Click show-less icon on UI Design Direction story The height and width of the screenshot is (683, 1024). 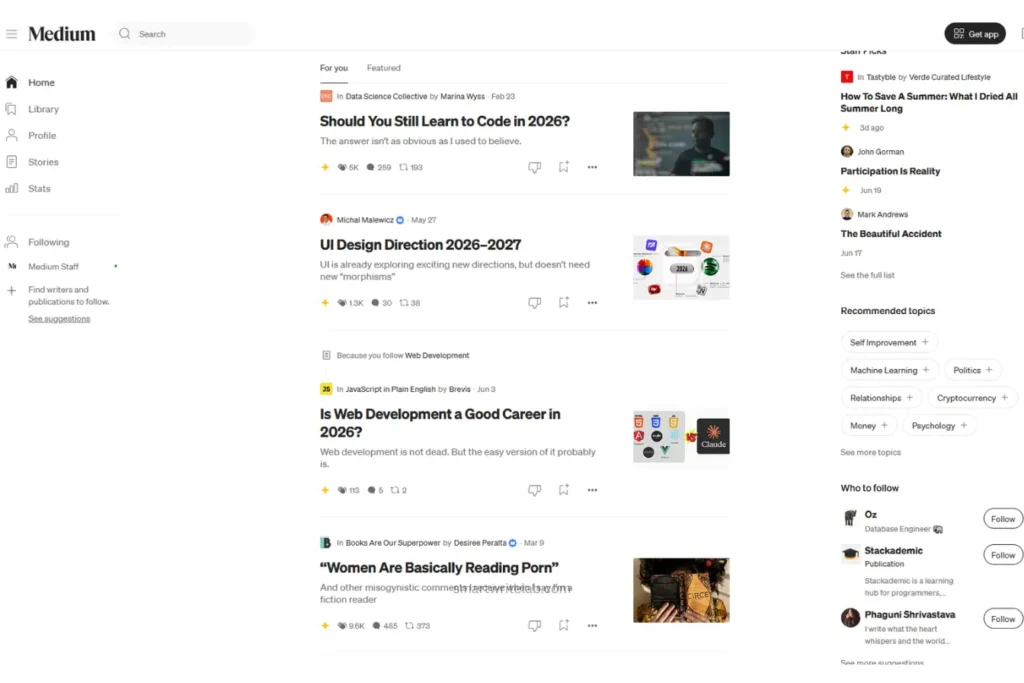tap(534, 302)
